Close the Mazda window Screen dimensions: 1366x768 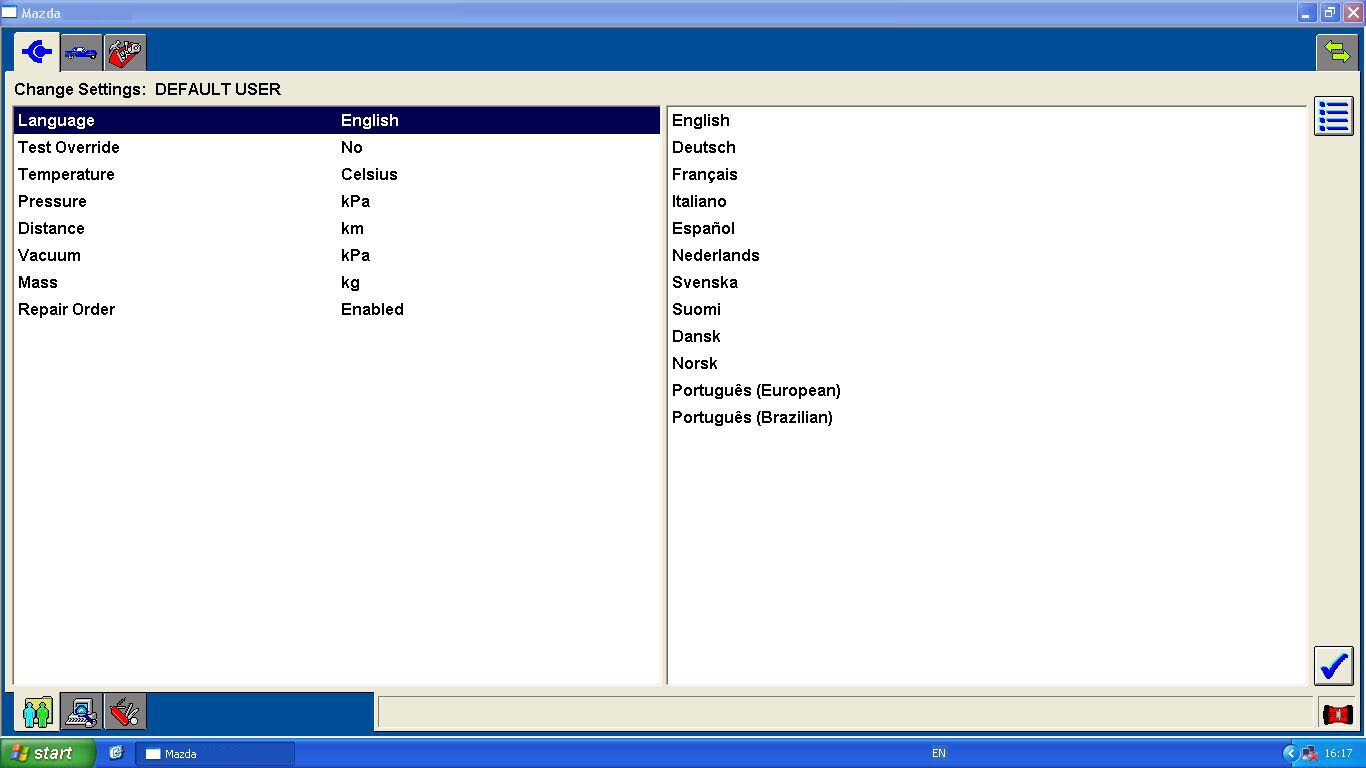point(1352,13)
